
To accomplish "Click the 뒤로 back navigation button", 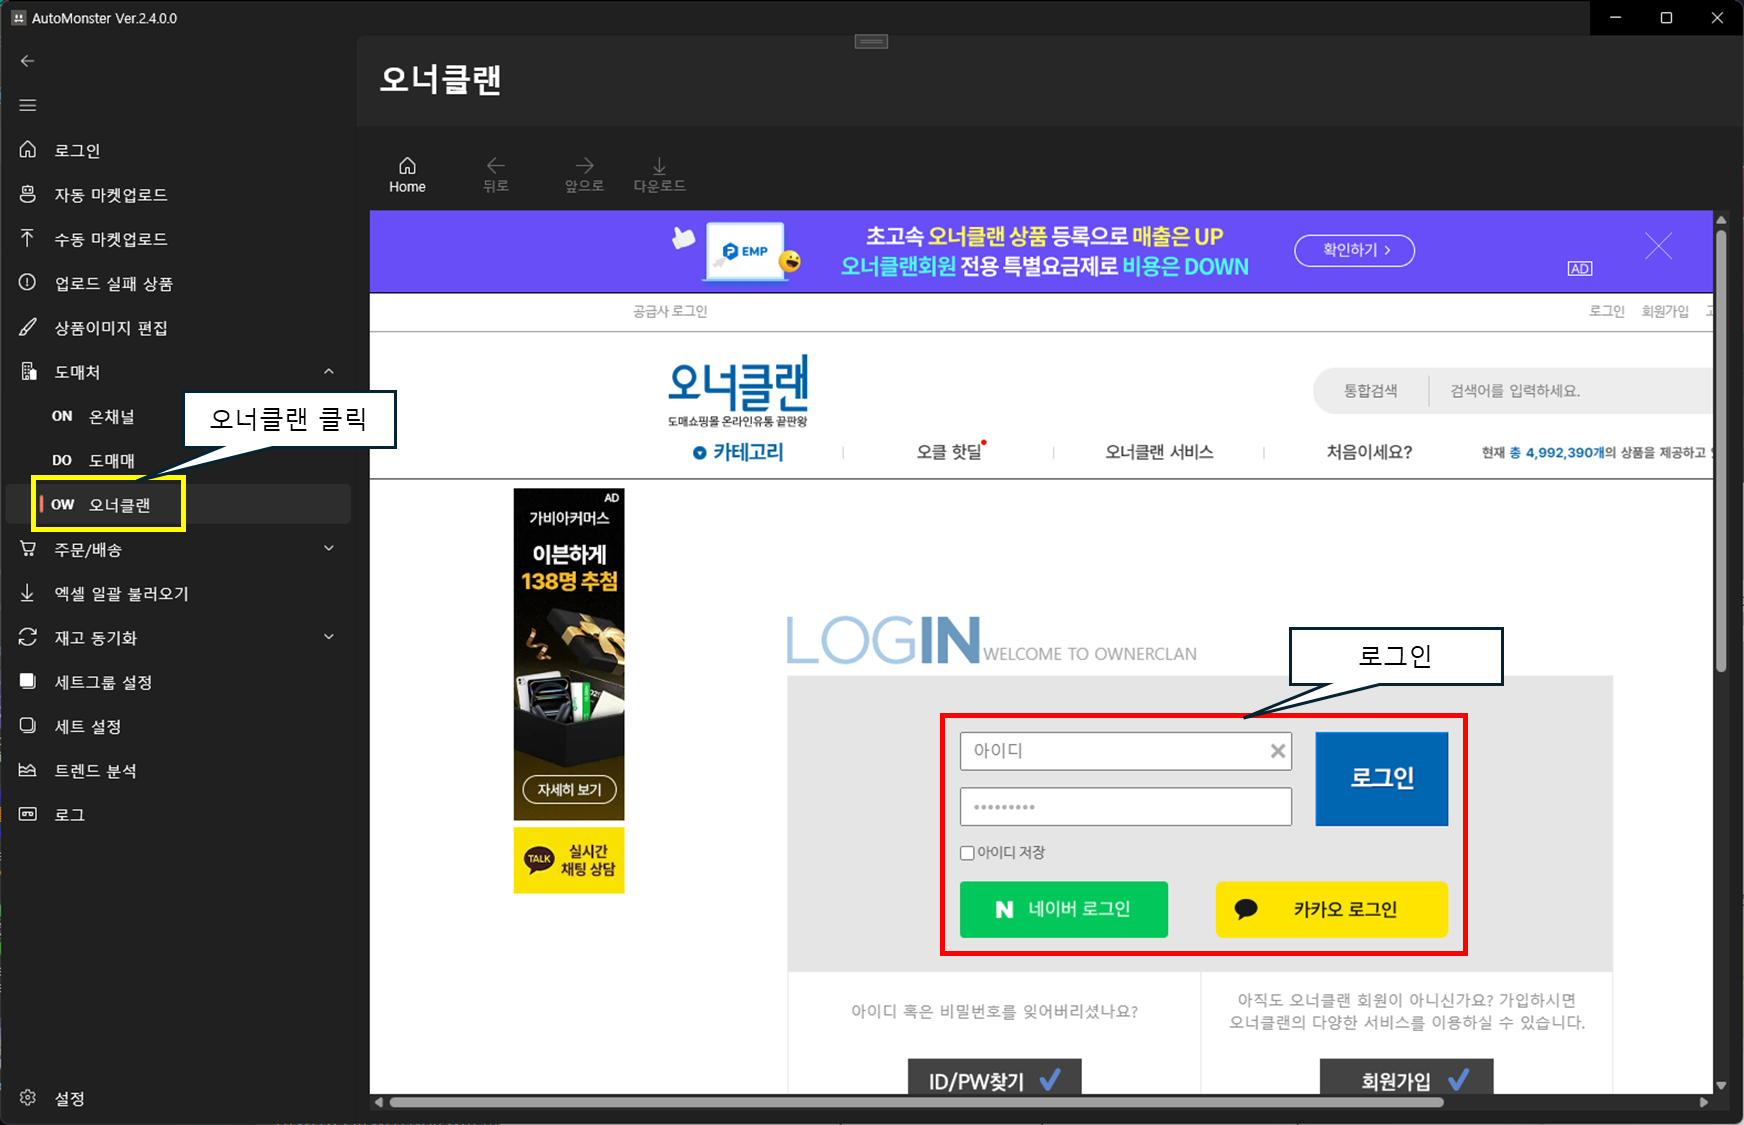I will tap(496, 175).
